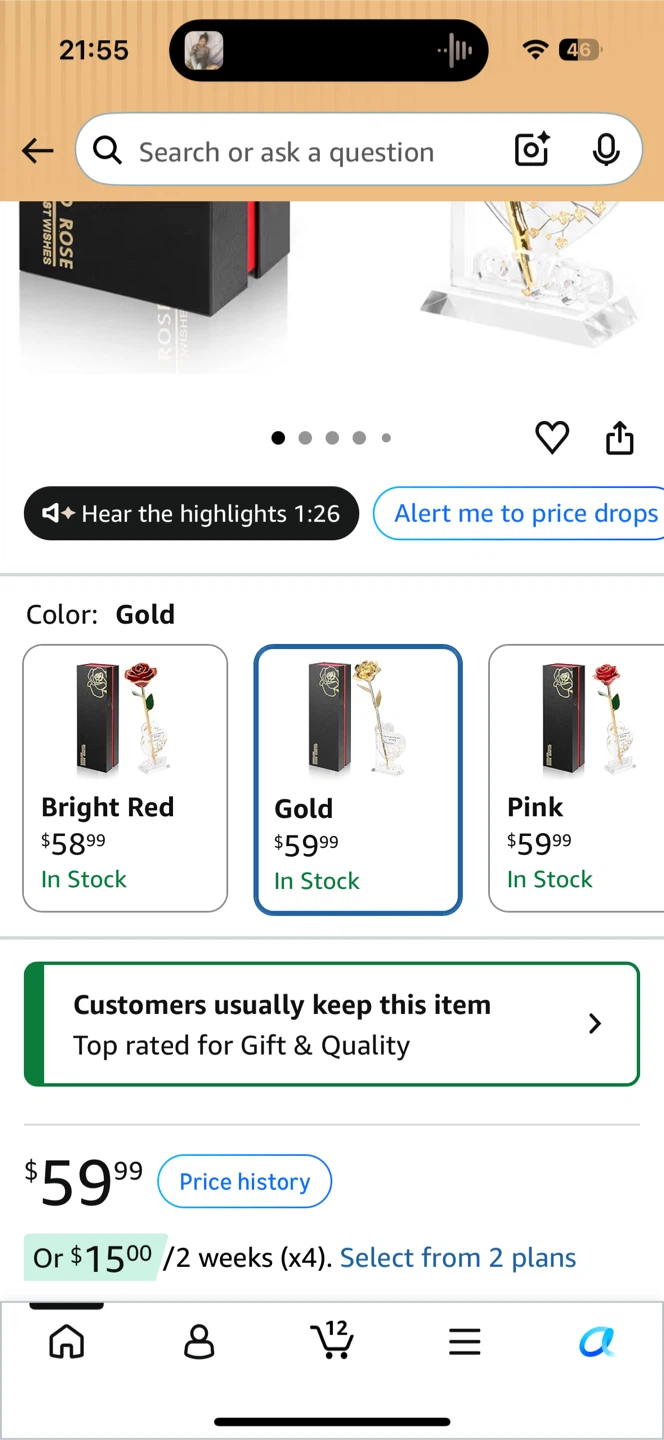Open the hamburger menu icon
Screen dimensions: 664x1440
(464, 1341)
